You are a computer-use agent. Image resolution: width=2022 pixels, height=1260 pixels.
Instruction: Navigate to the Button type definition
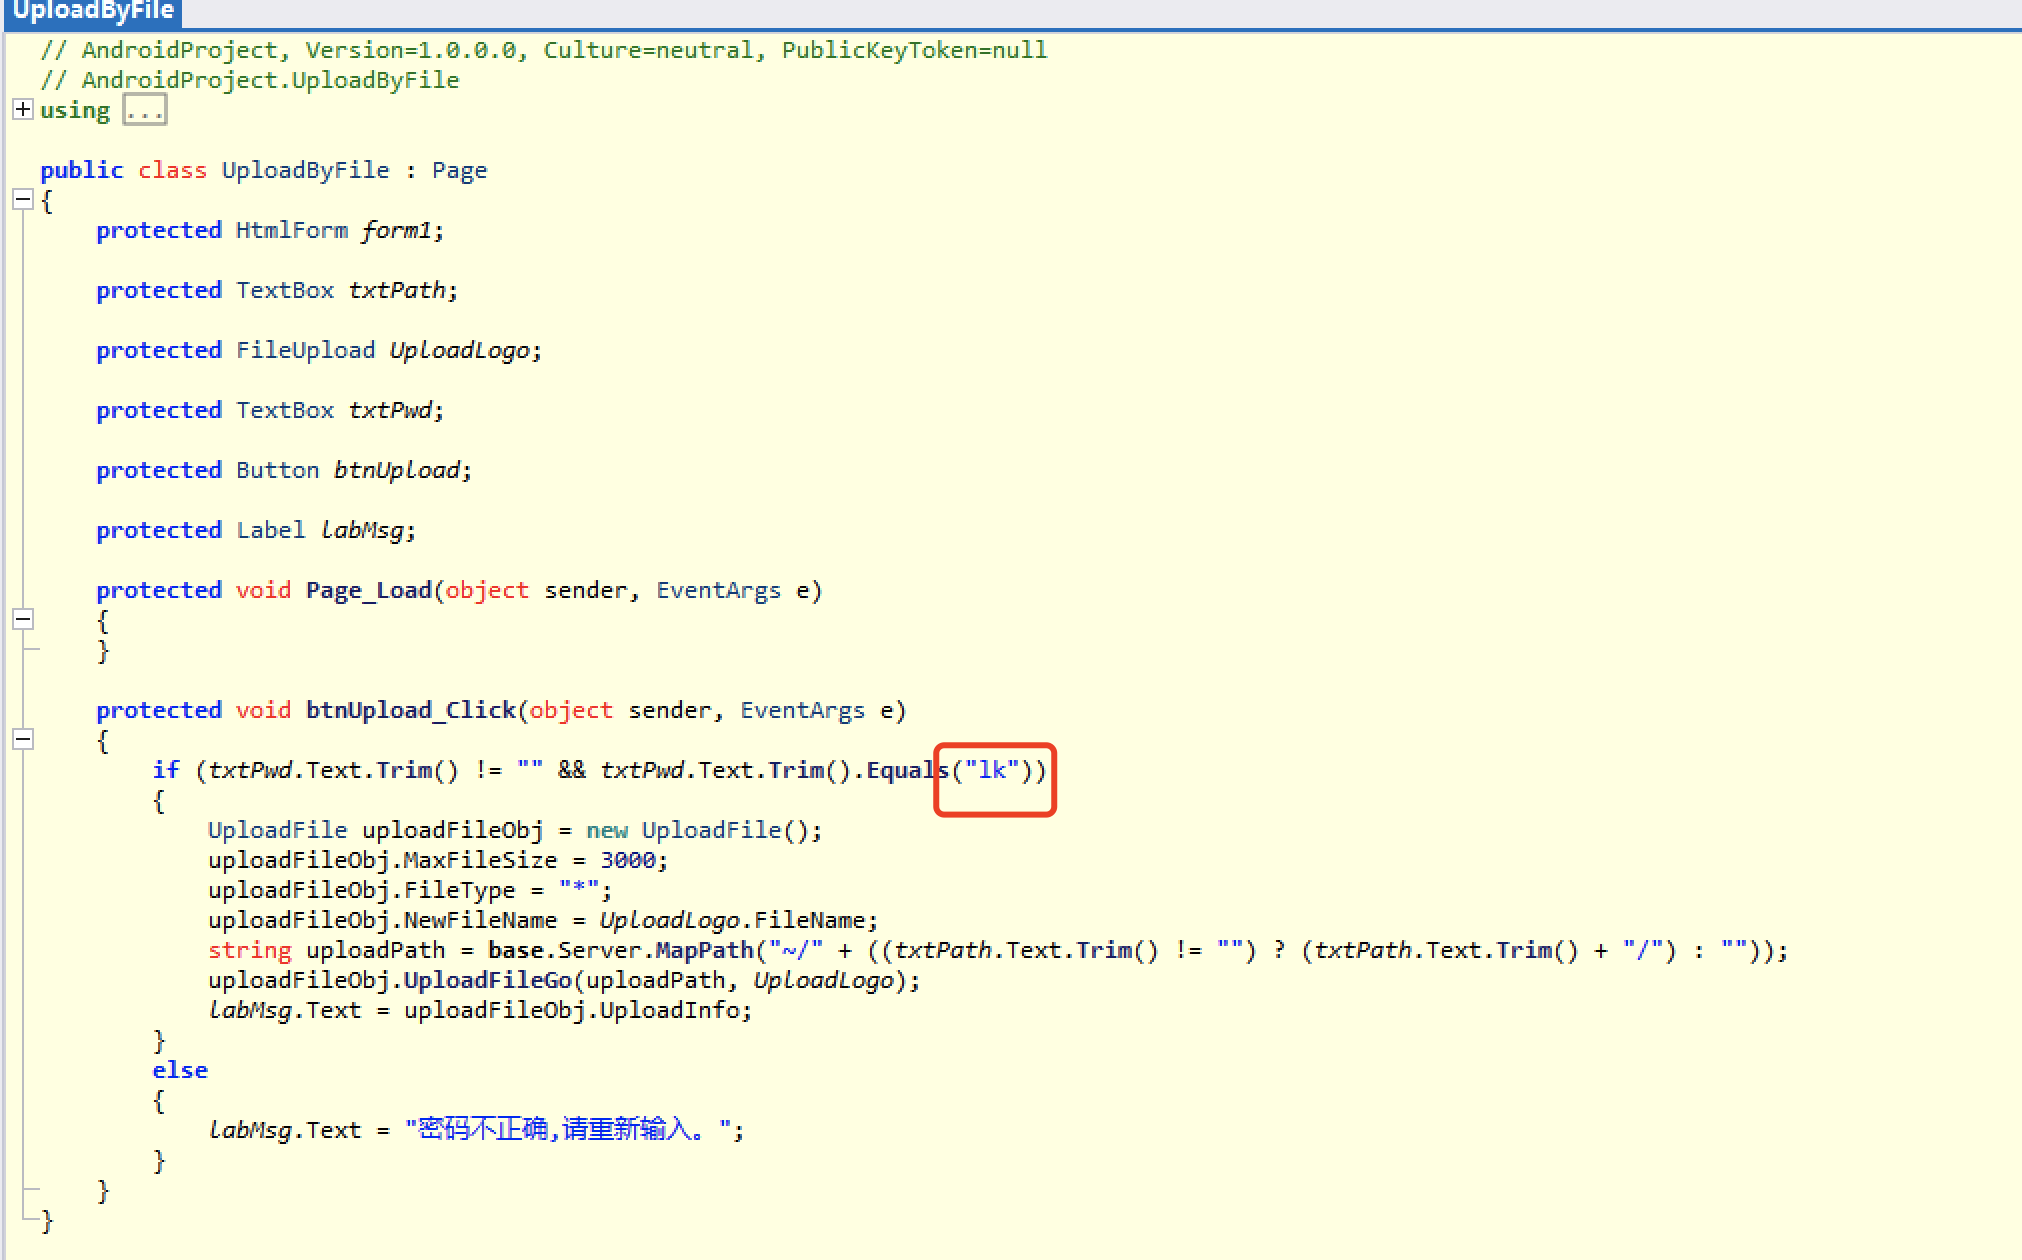[277, 470]
